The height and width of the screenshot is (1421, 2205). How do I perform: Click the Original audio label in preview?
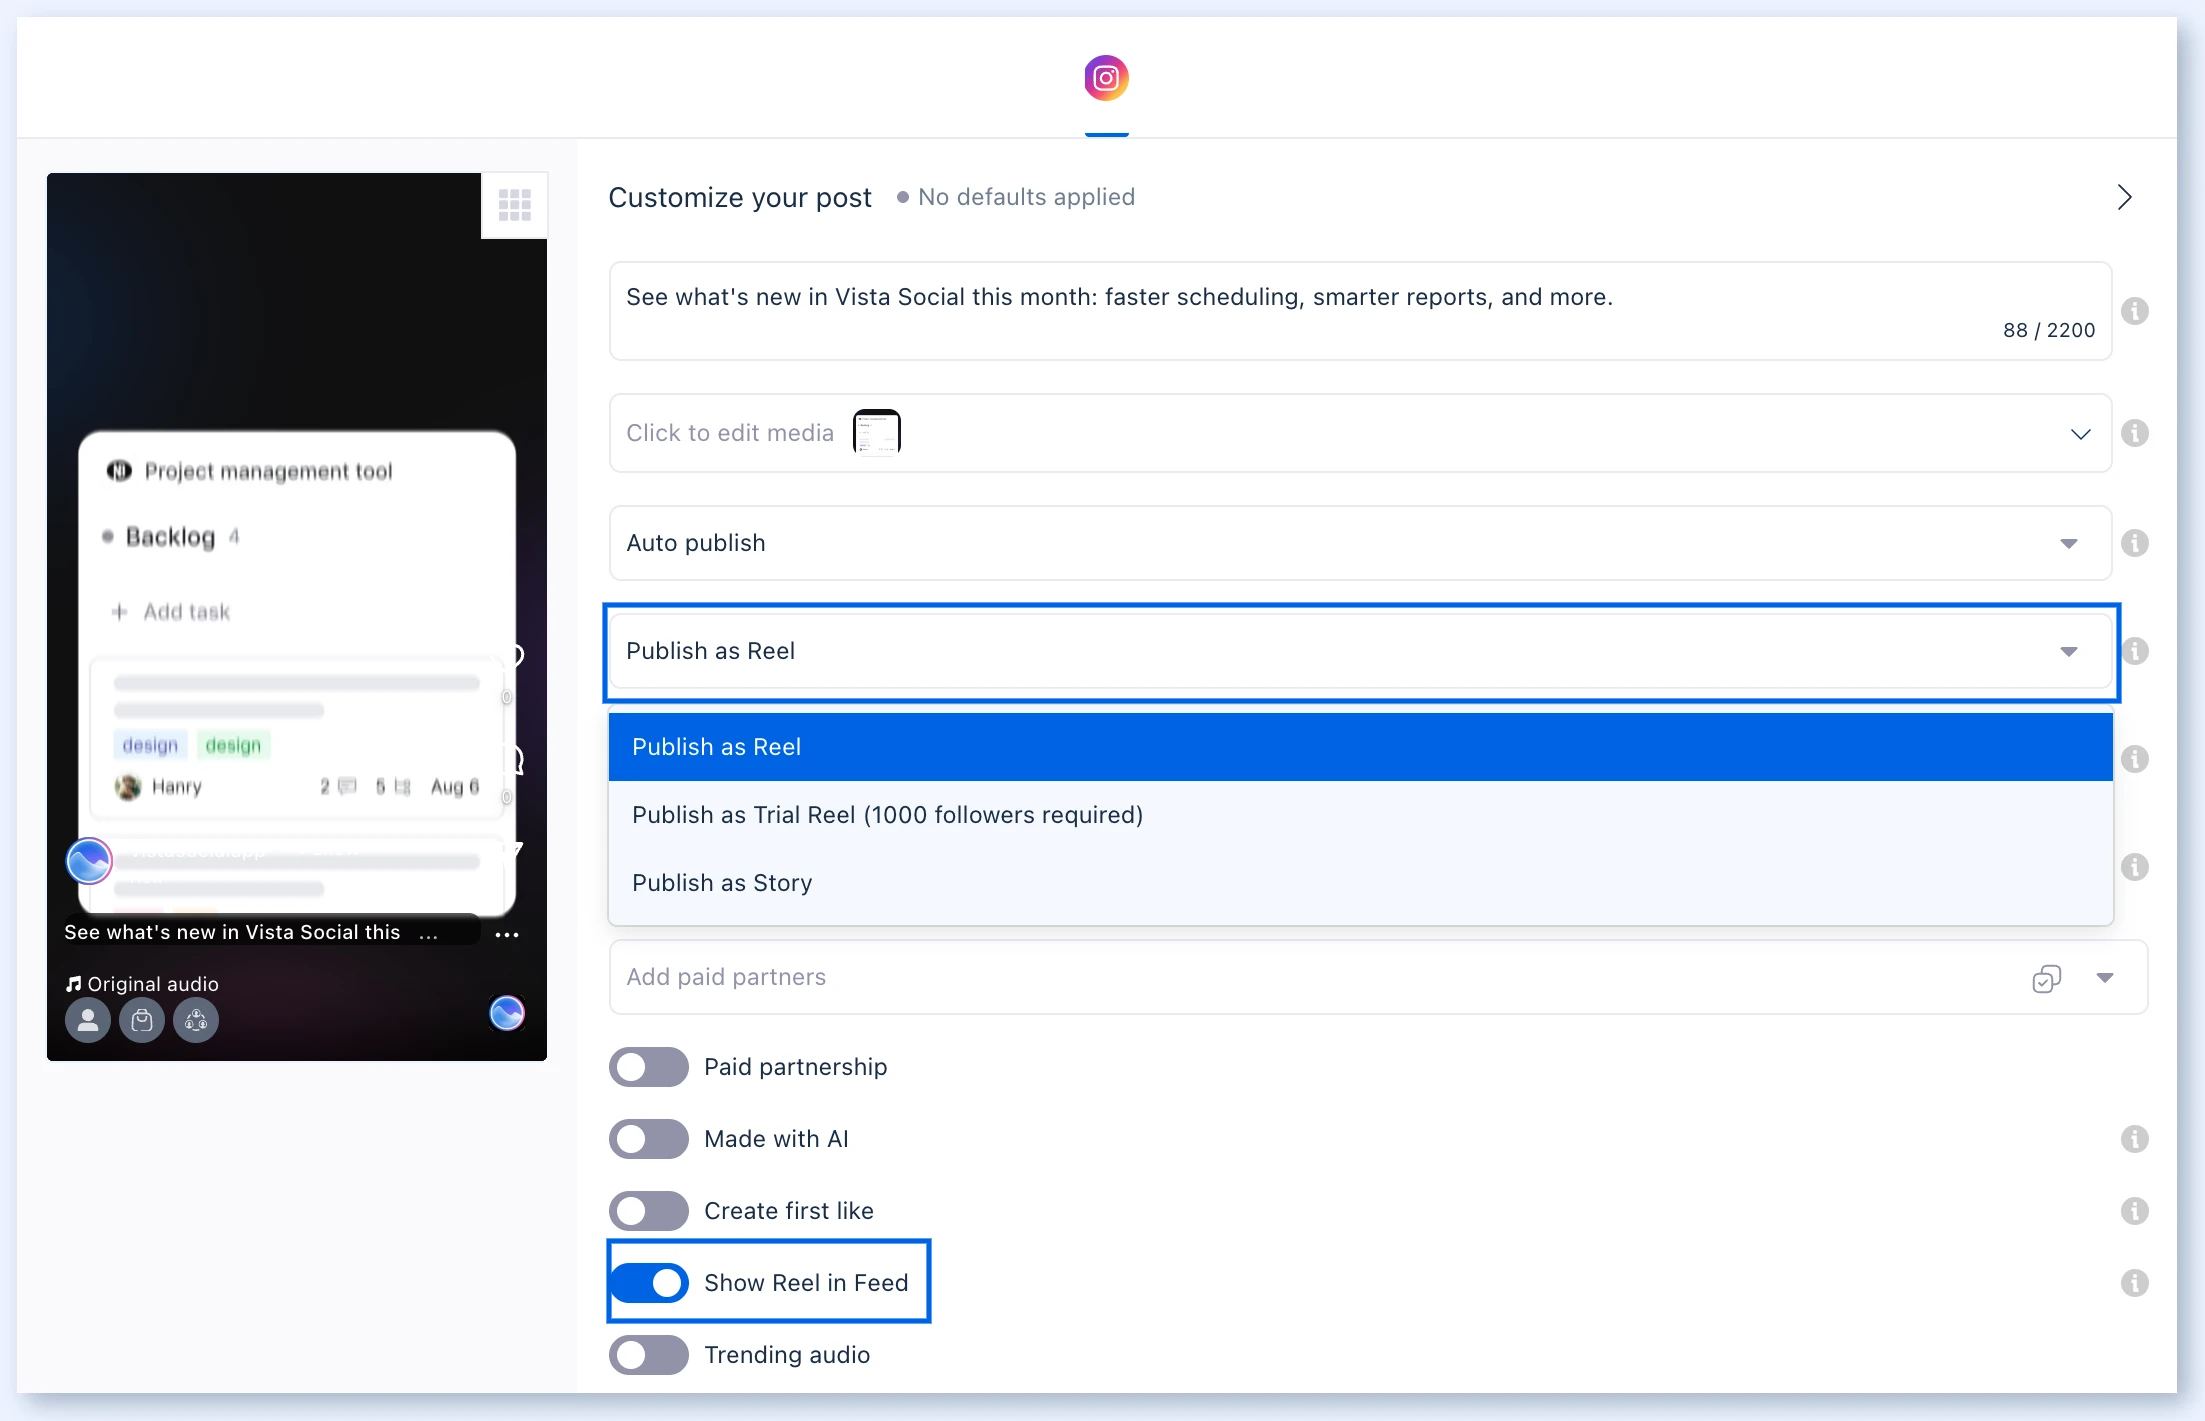[x=142, y=984]
